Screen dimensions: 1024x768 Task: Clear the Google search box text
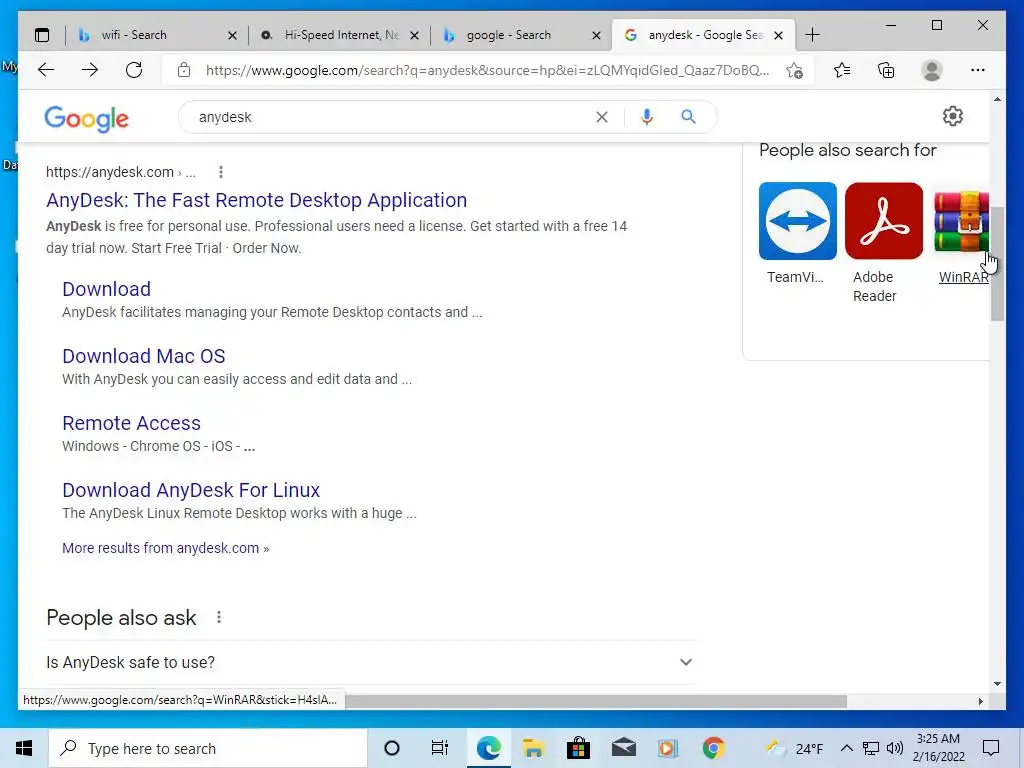601,117
